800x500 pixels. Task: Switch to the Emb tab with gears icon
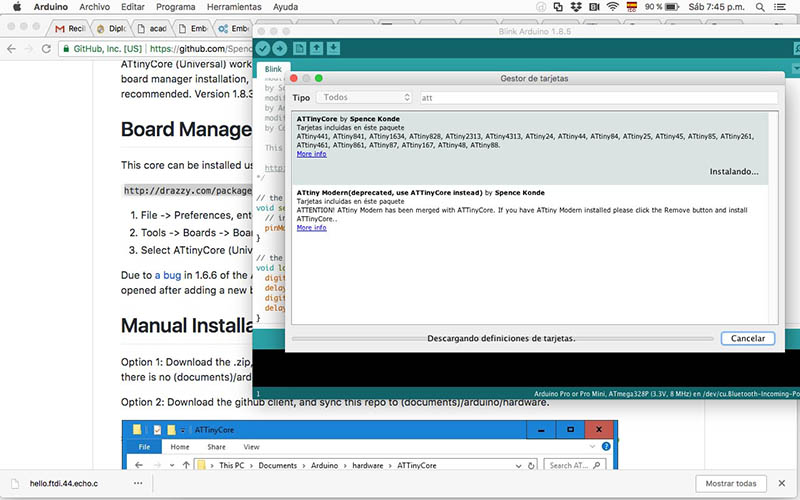[x=233, y=29]
